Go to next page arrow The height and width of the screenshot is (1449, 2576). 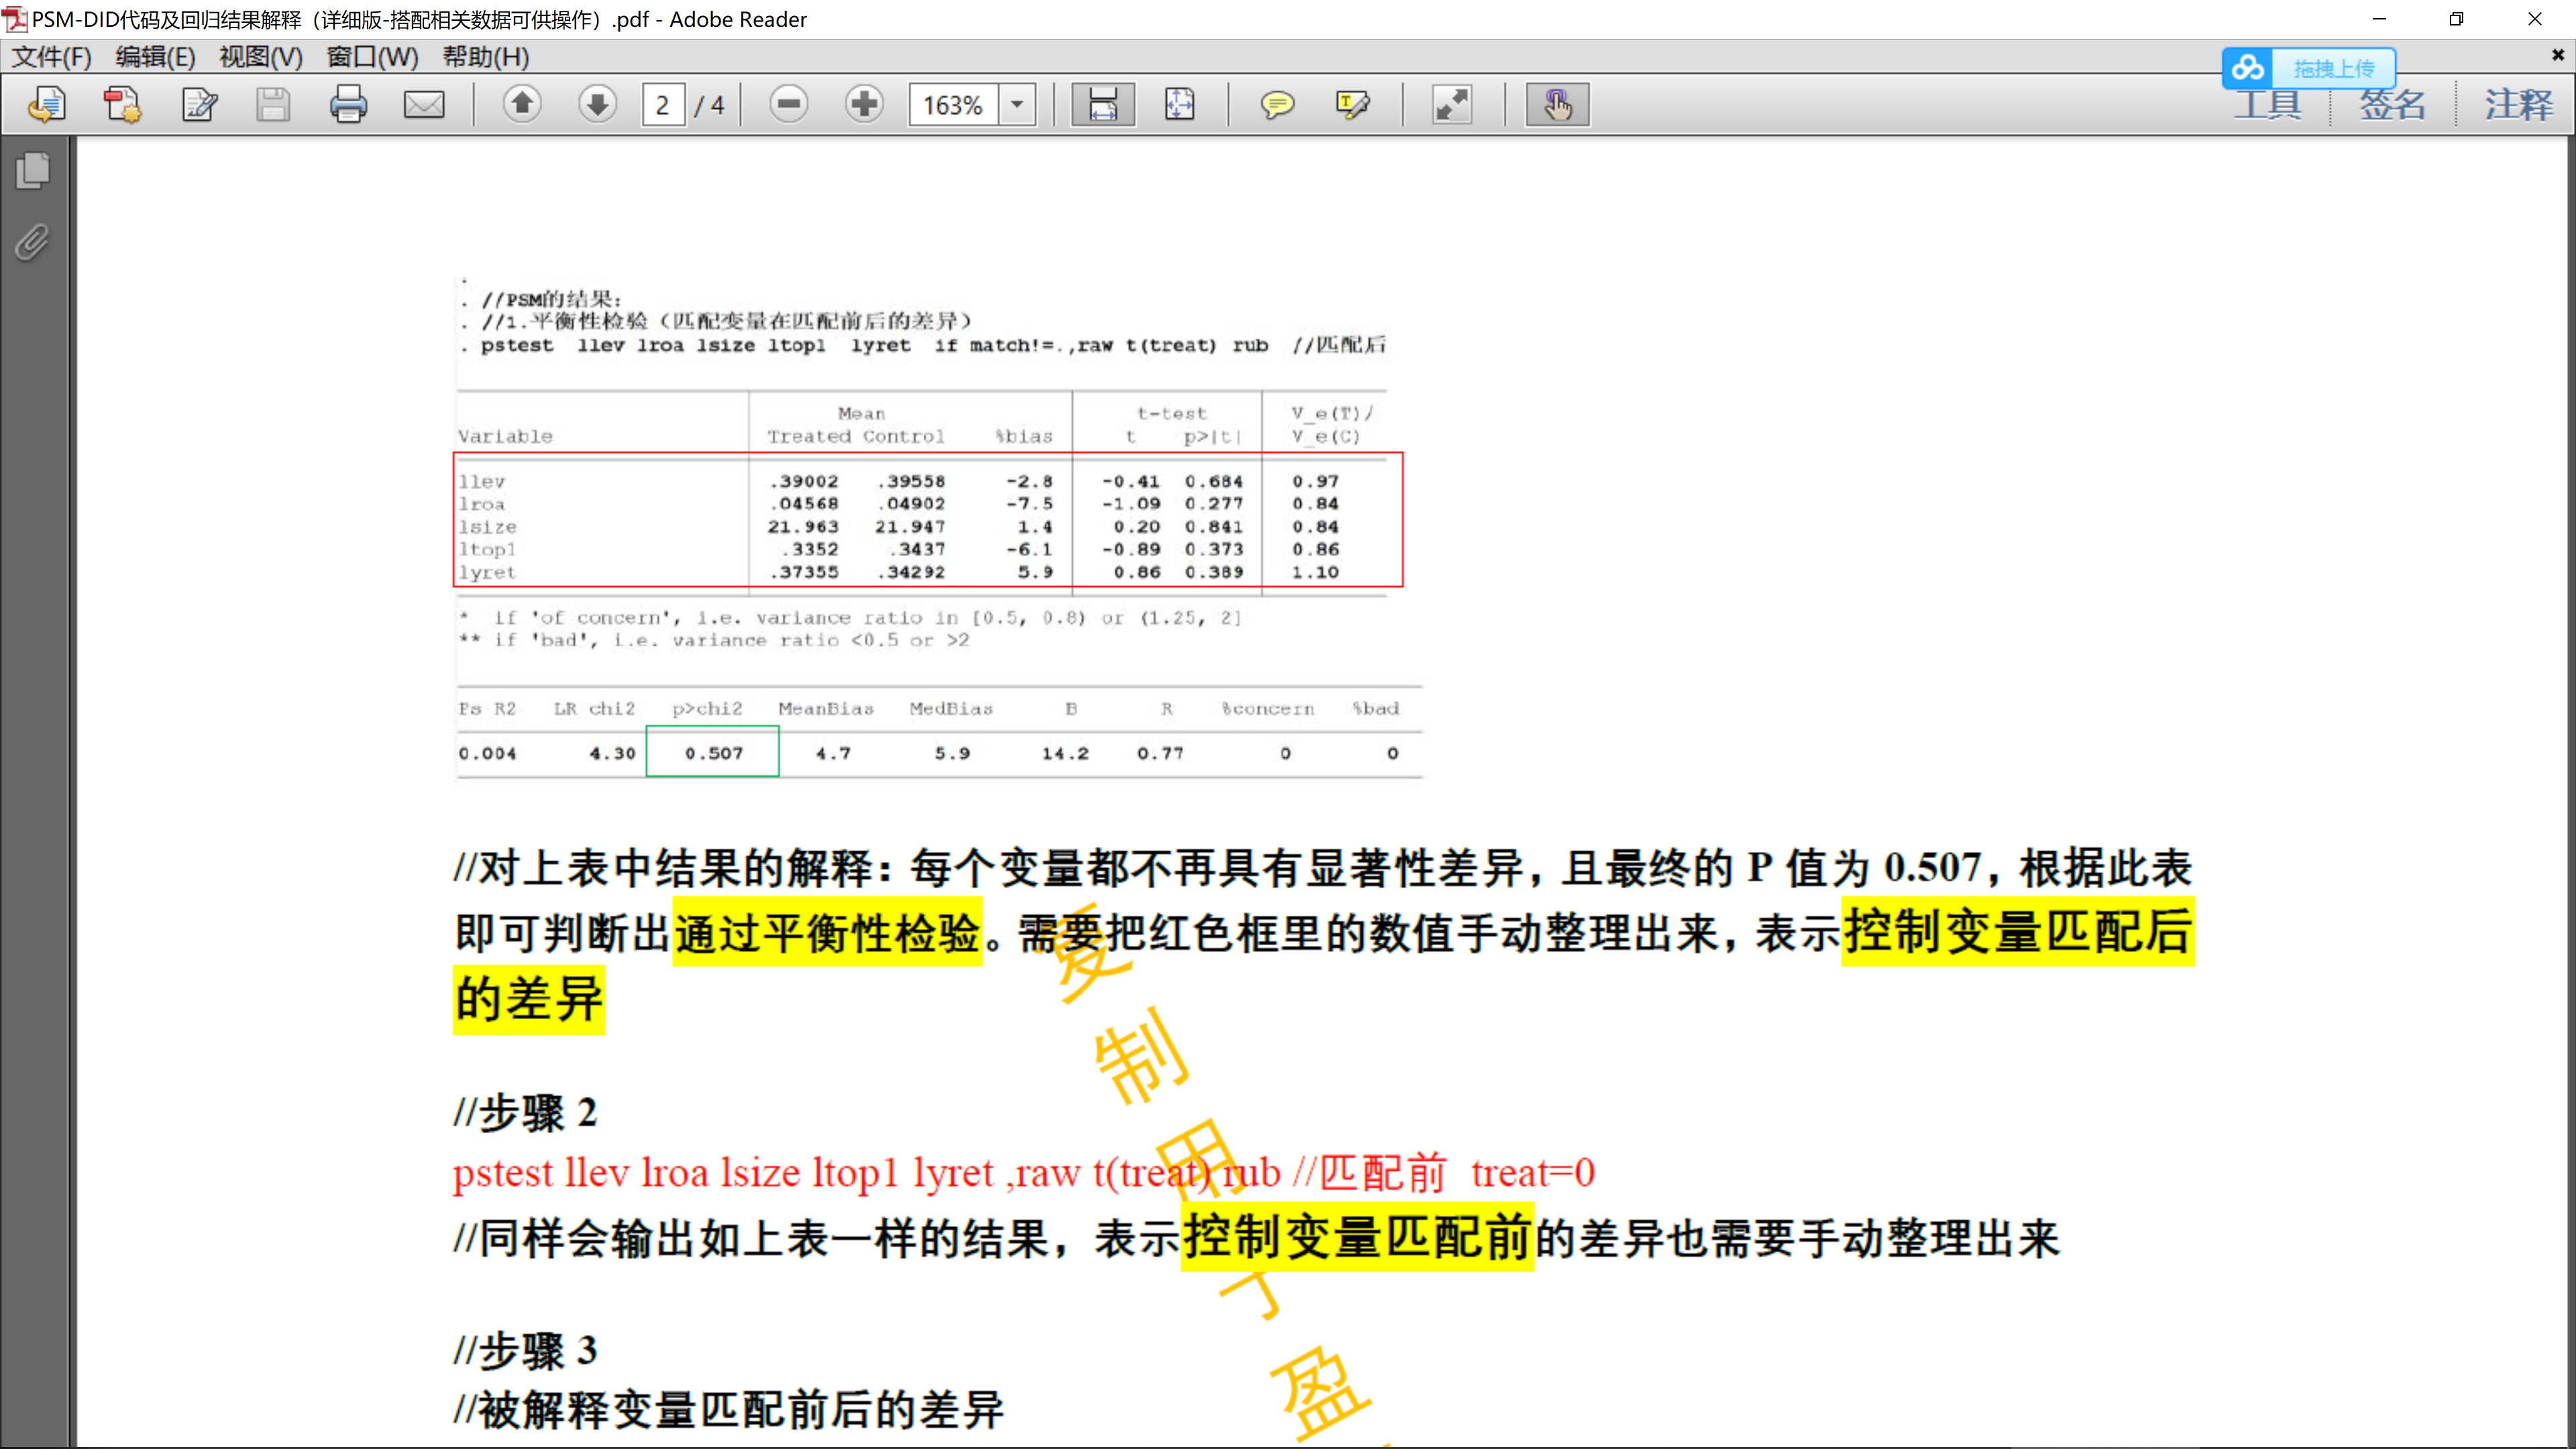tap(597, 104)
